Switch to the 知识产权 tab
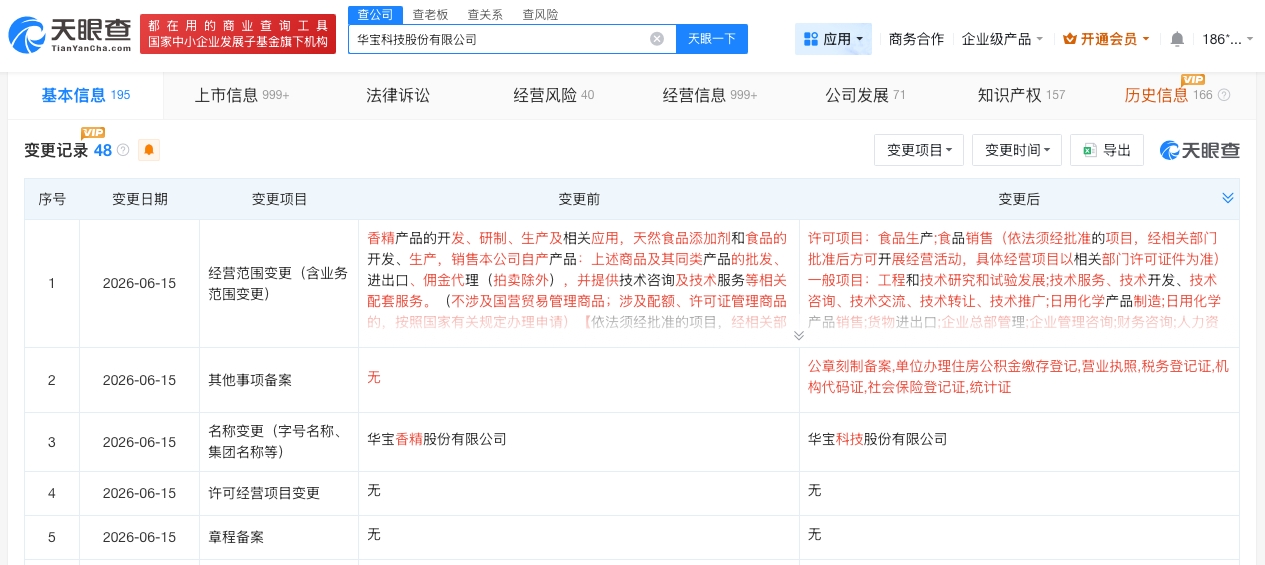This screenshot has width=1265, height=565. (x=1021, y=96)
